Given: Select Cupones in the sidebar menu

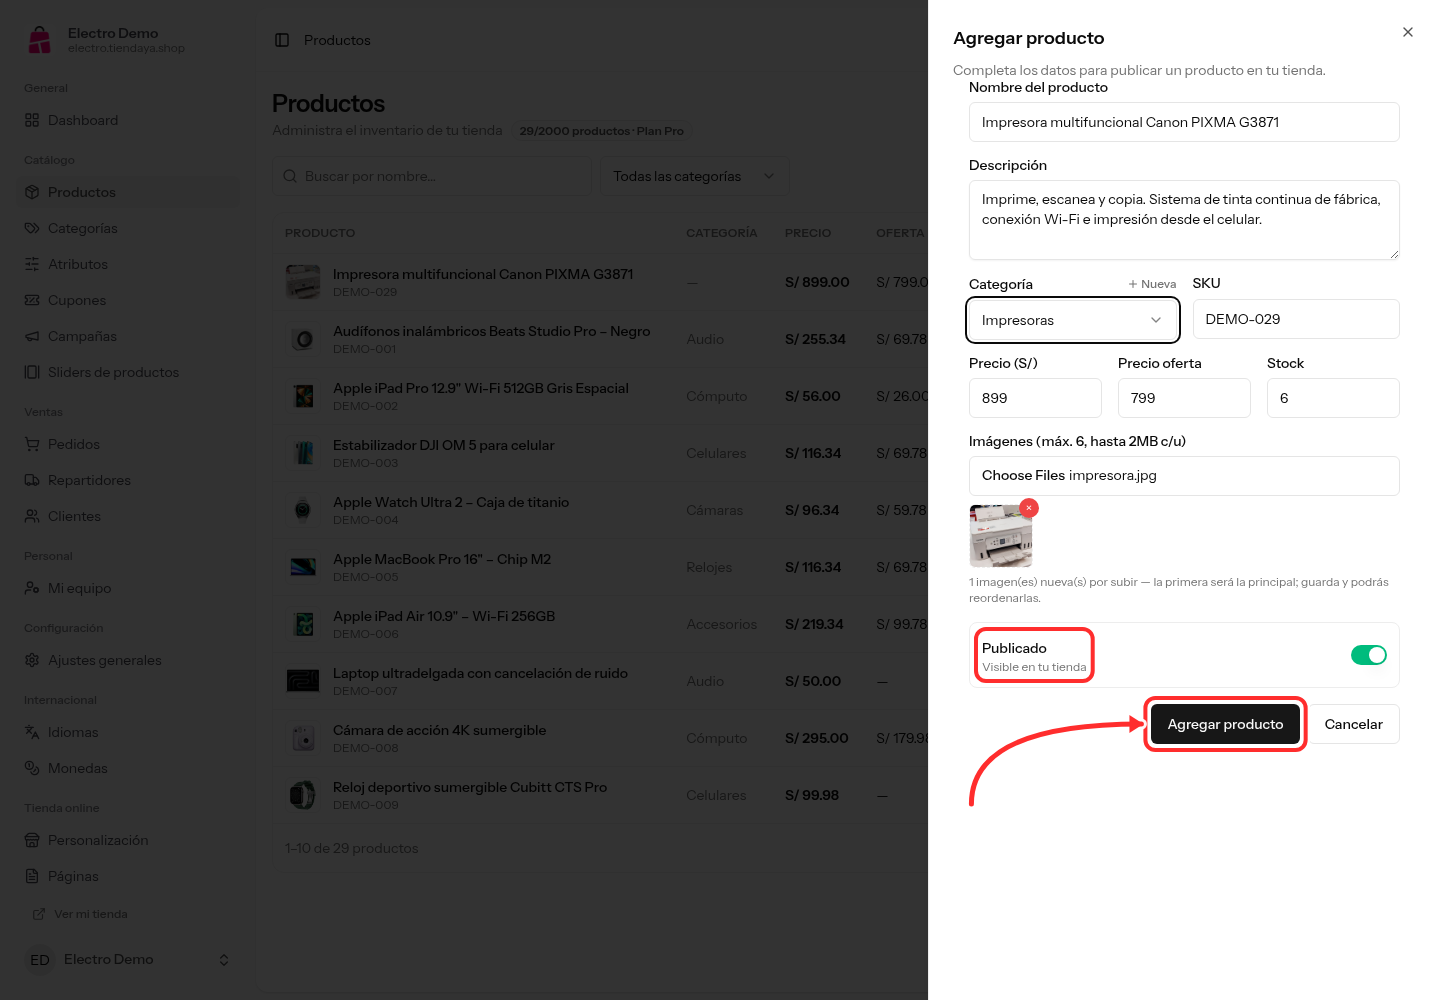Looking at the screenshot, I should (x=128, y=300).
